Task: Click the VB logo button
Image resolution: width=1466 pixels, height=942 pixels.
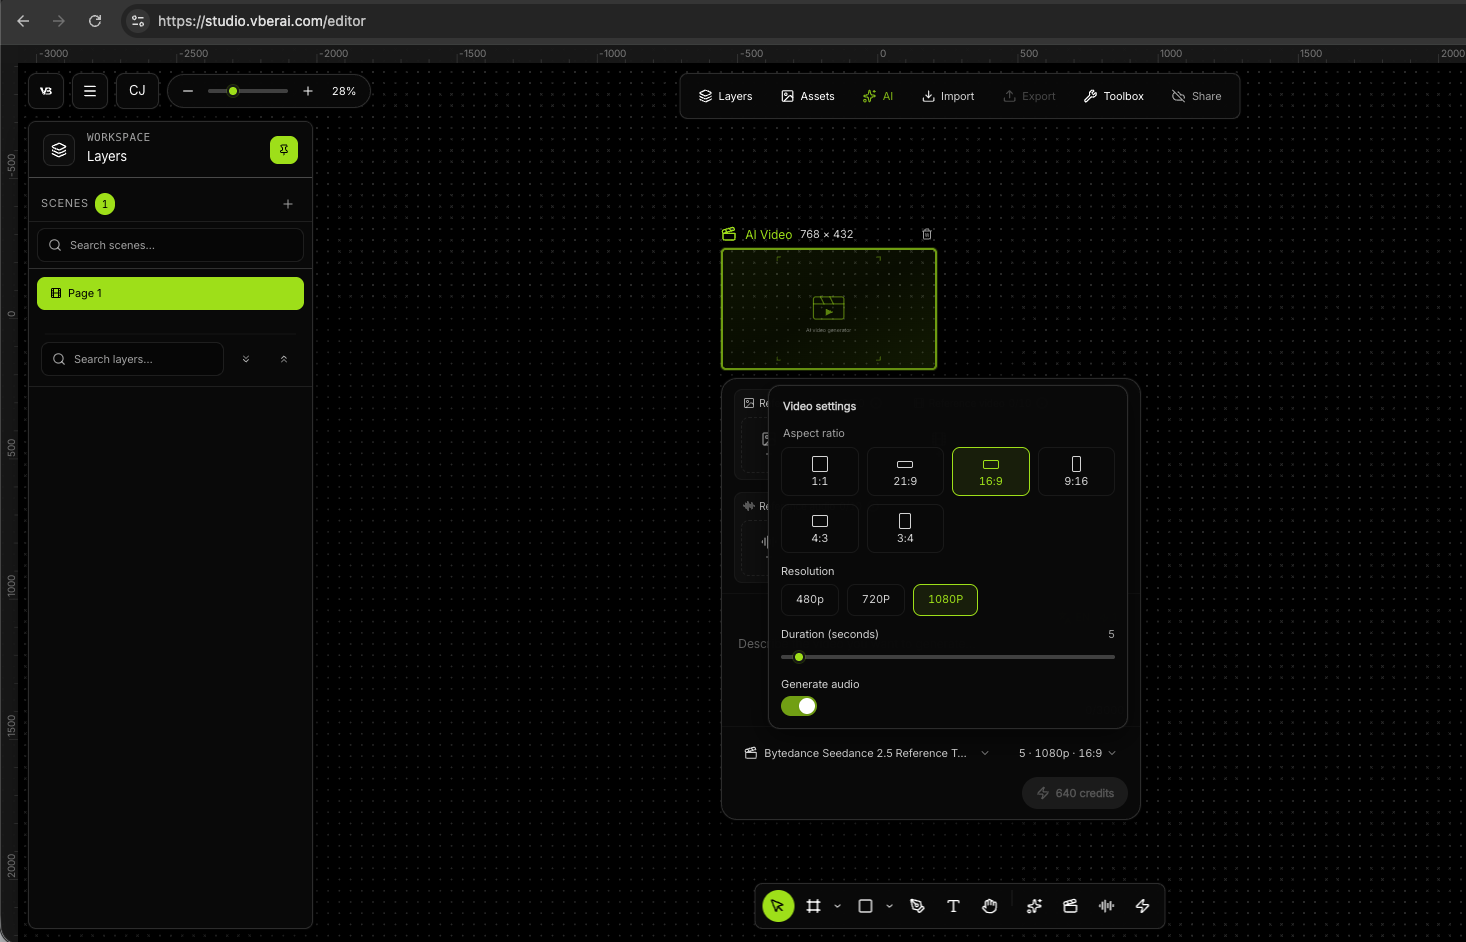Action: [x=46, y=91]
